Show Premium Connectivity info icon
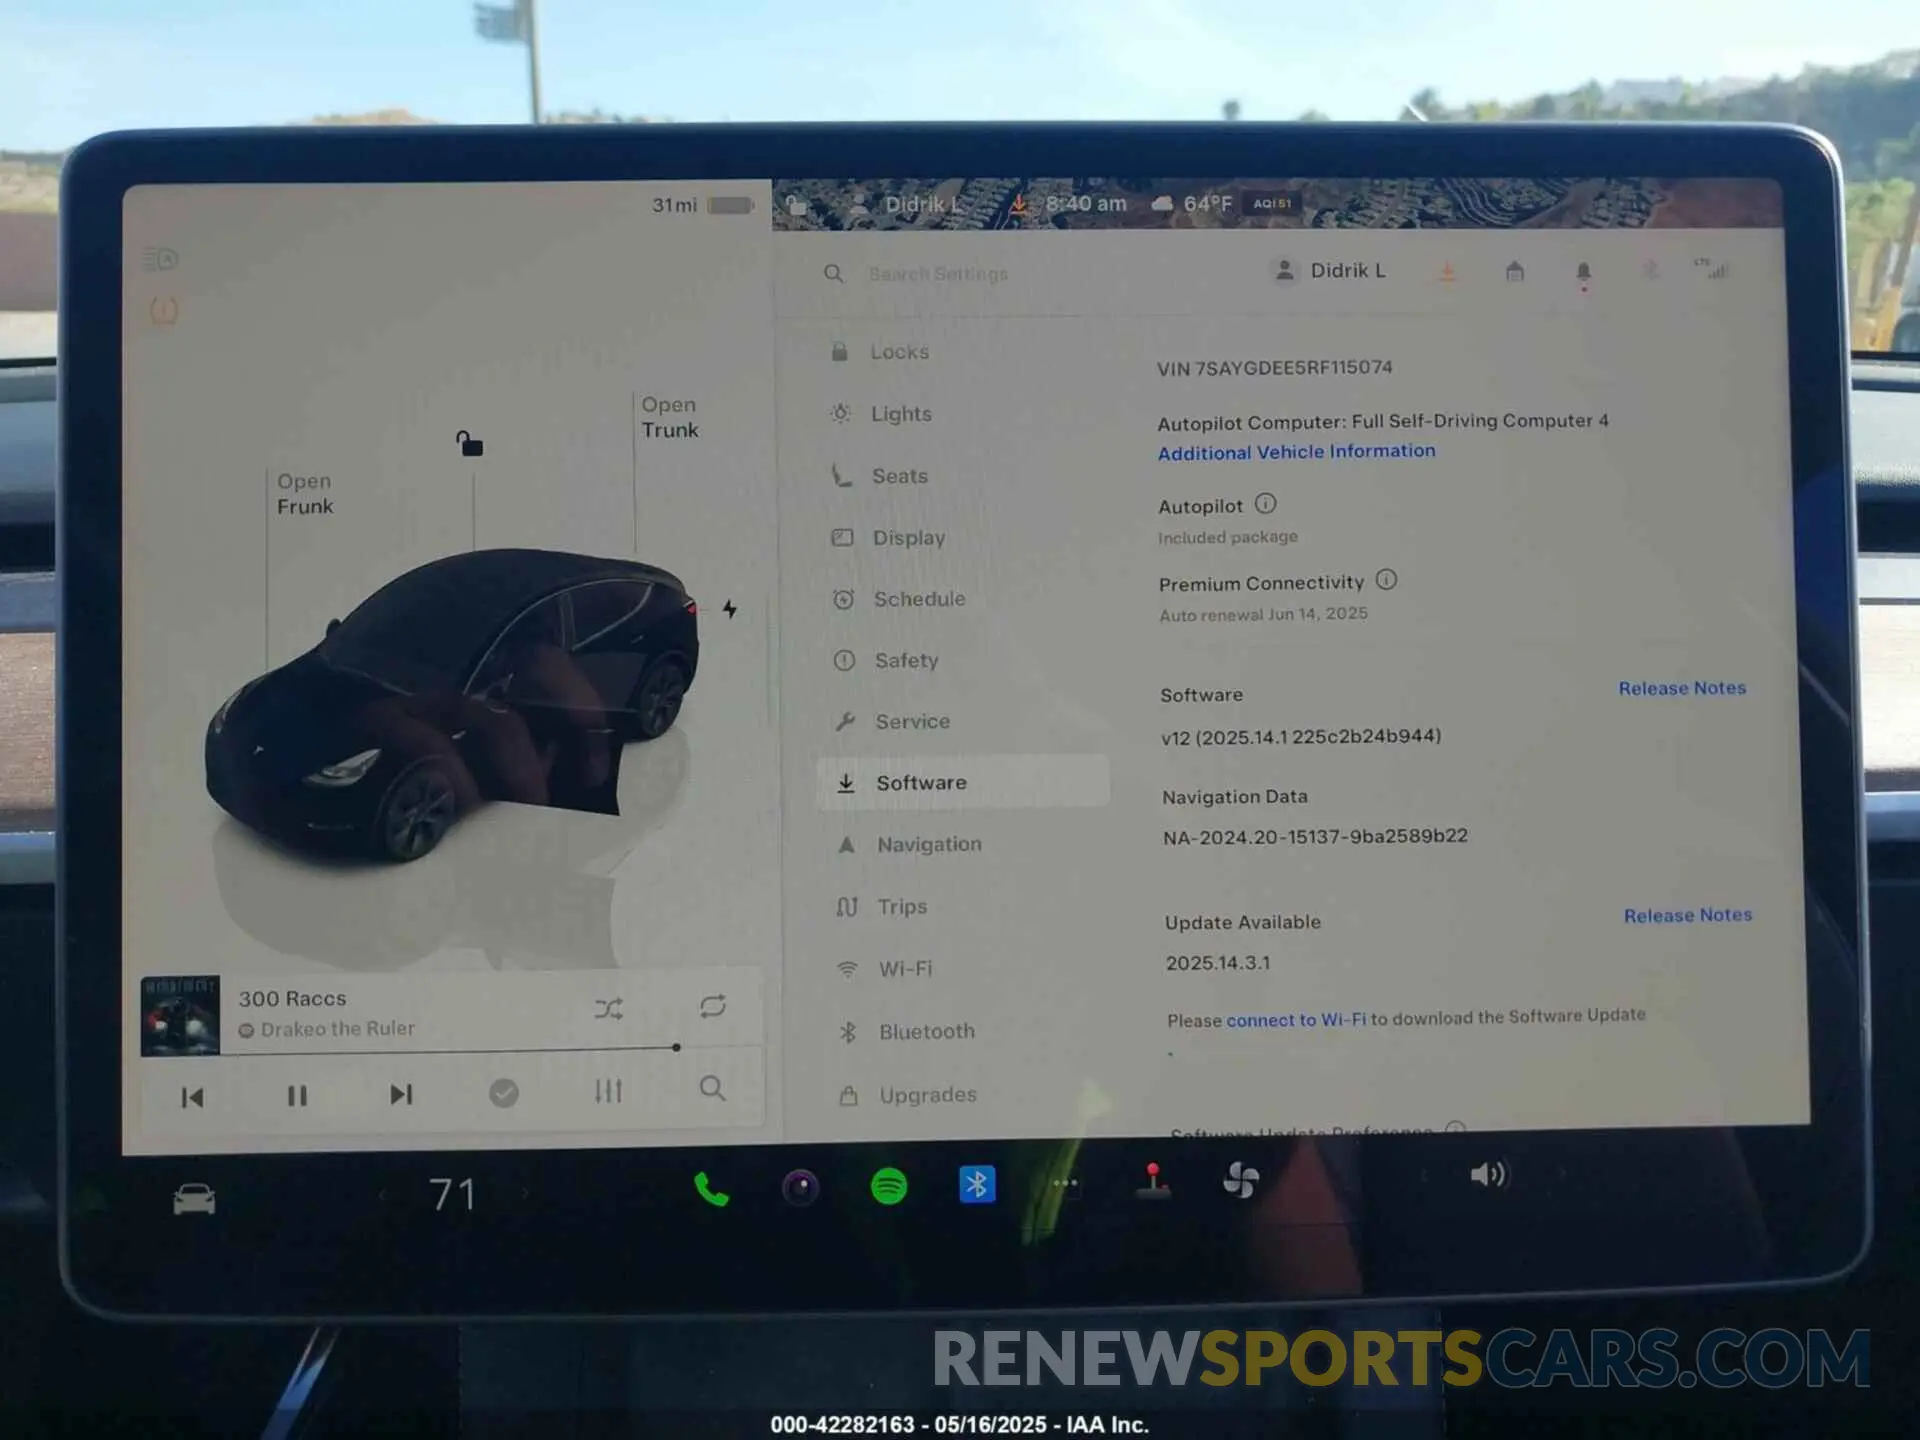Viewport: 1920px width, 1440px height. point(1386,579)
